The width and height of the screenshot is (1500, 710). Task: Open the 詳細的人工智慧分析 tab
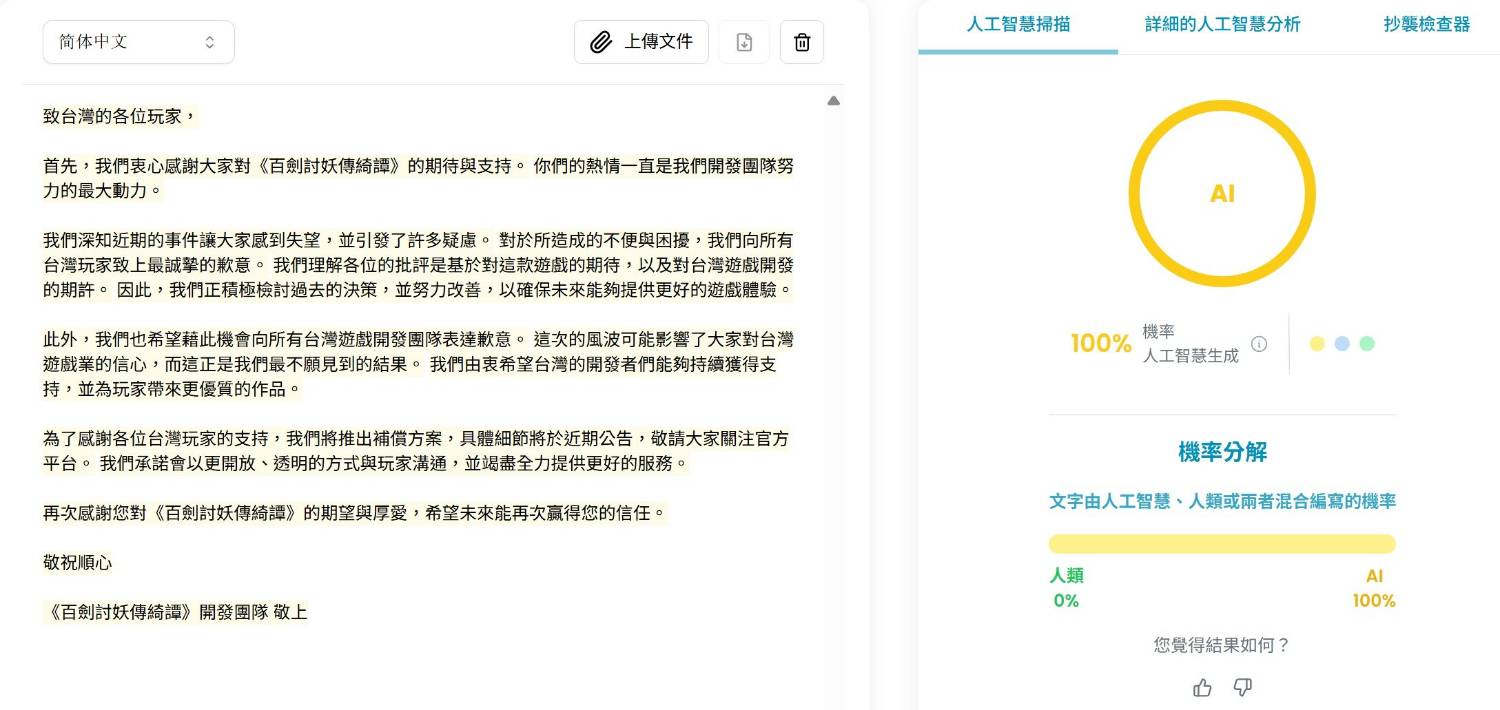(1223, 25)
